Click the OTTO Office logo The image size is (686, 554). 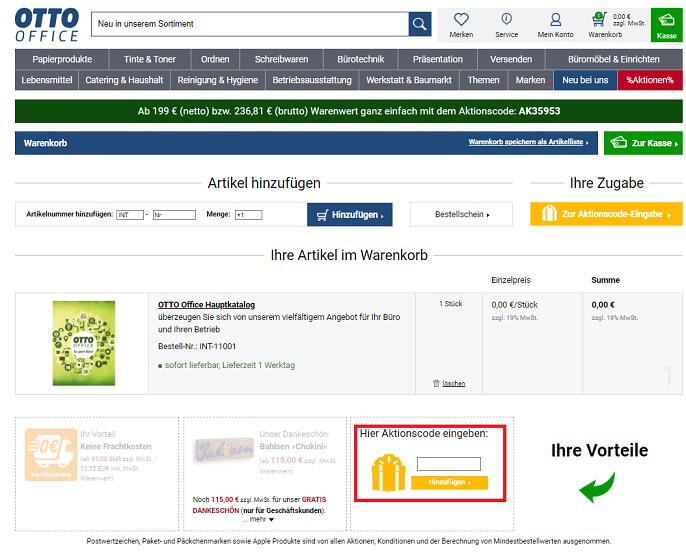[47, 25]
